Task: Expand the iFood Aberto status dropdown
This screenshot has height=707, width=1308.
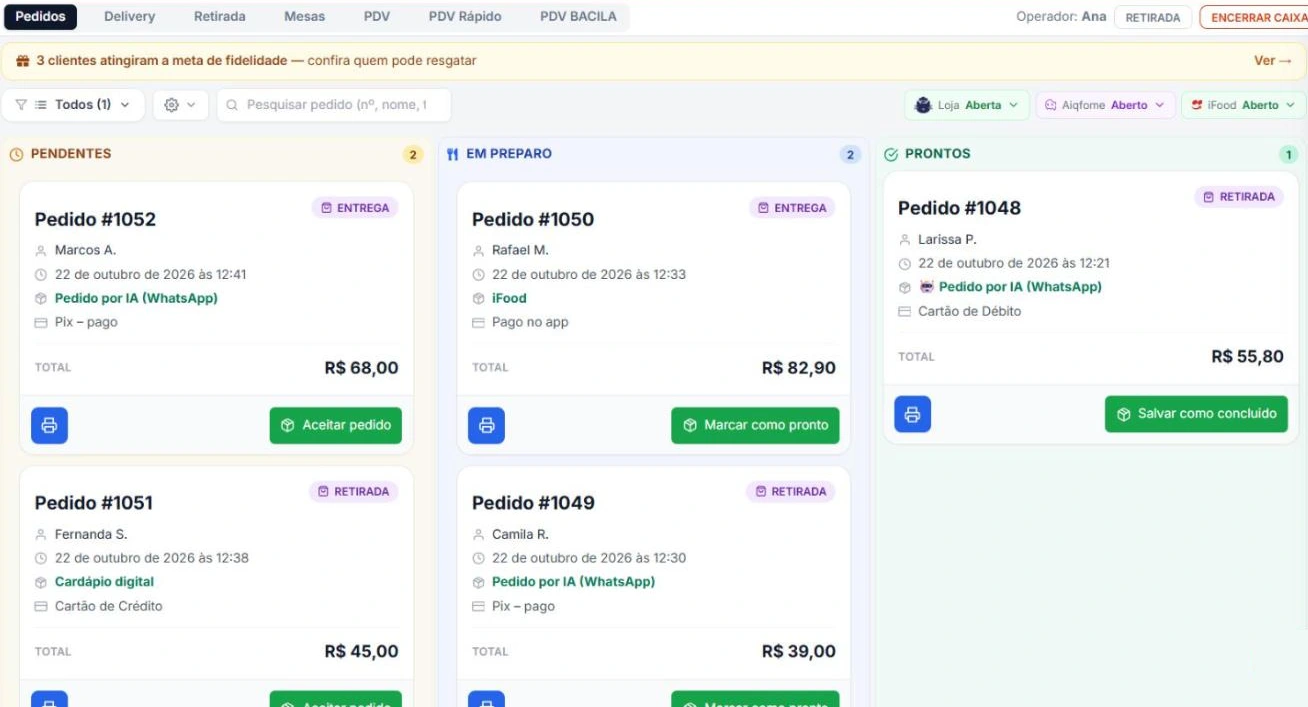Action: tap(1243, 105)
